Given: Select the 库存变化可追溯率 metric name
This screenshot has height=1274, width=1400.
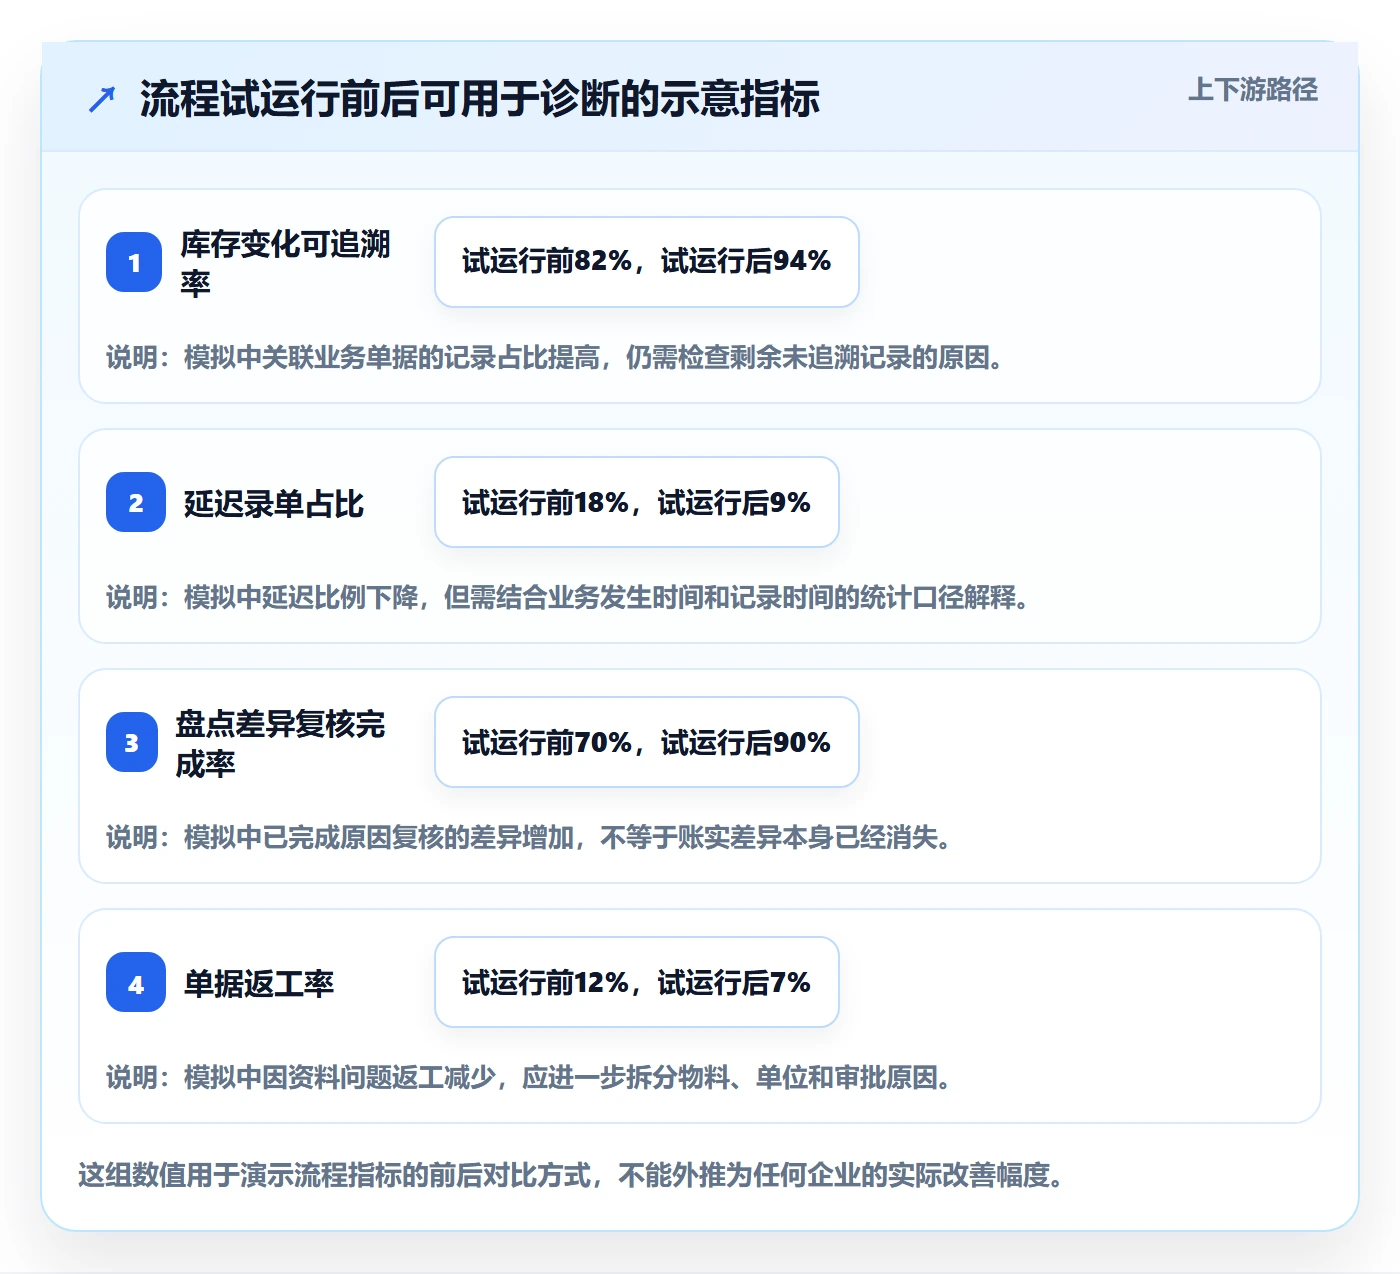Looking at the screenshot, I should tap(286, 263).
